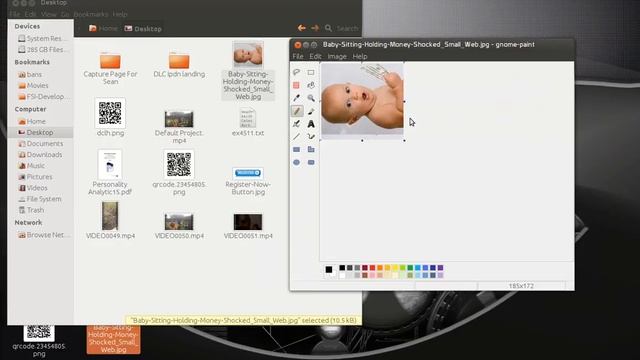Open the gnome-paint Edit menu
This screenshot has width=640, height=360.
[315, 56]
